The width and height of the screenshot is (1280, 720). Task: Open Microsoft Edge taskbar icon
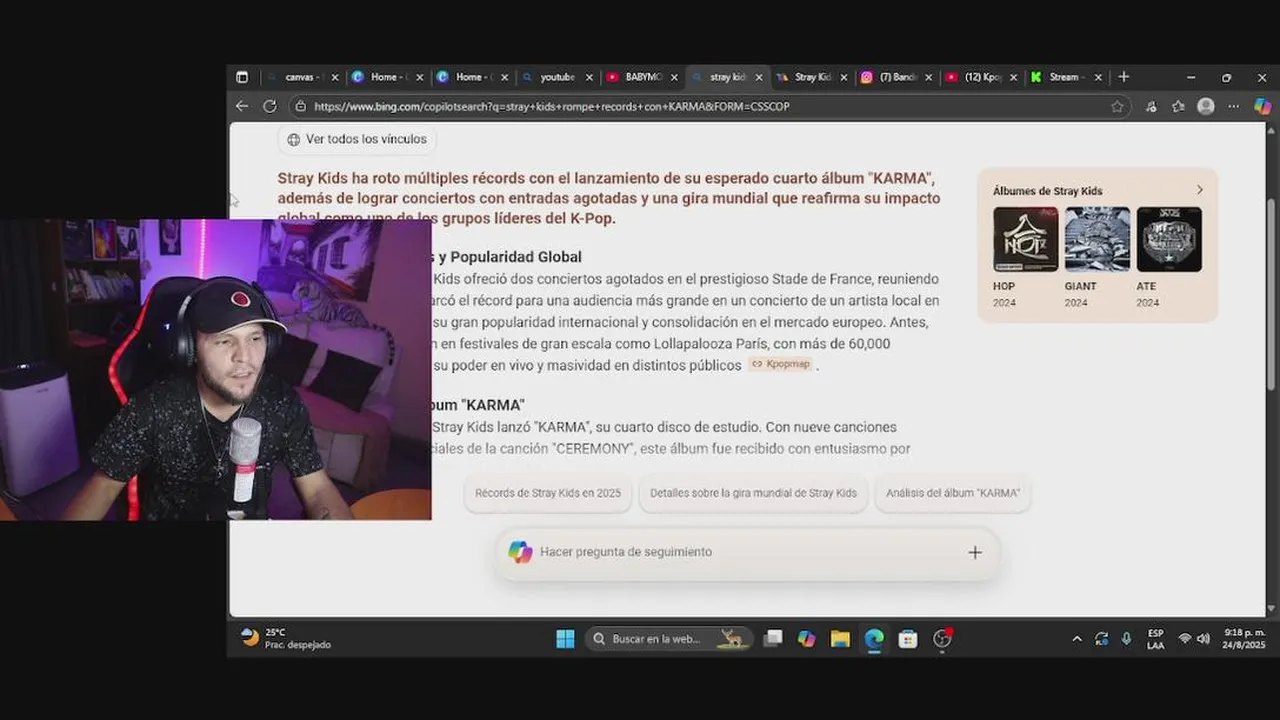874,638
